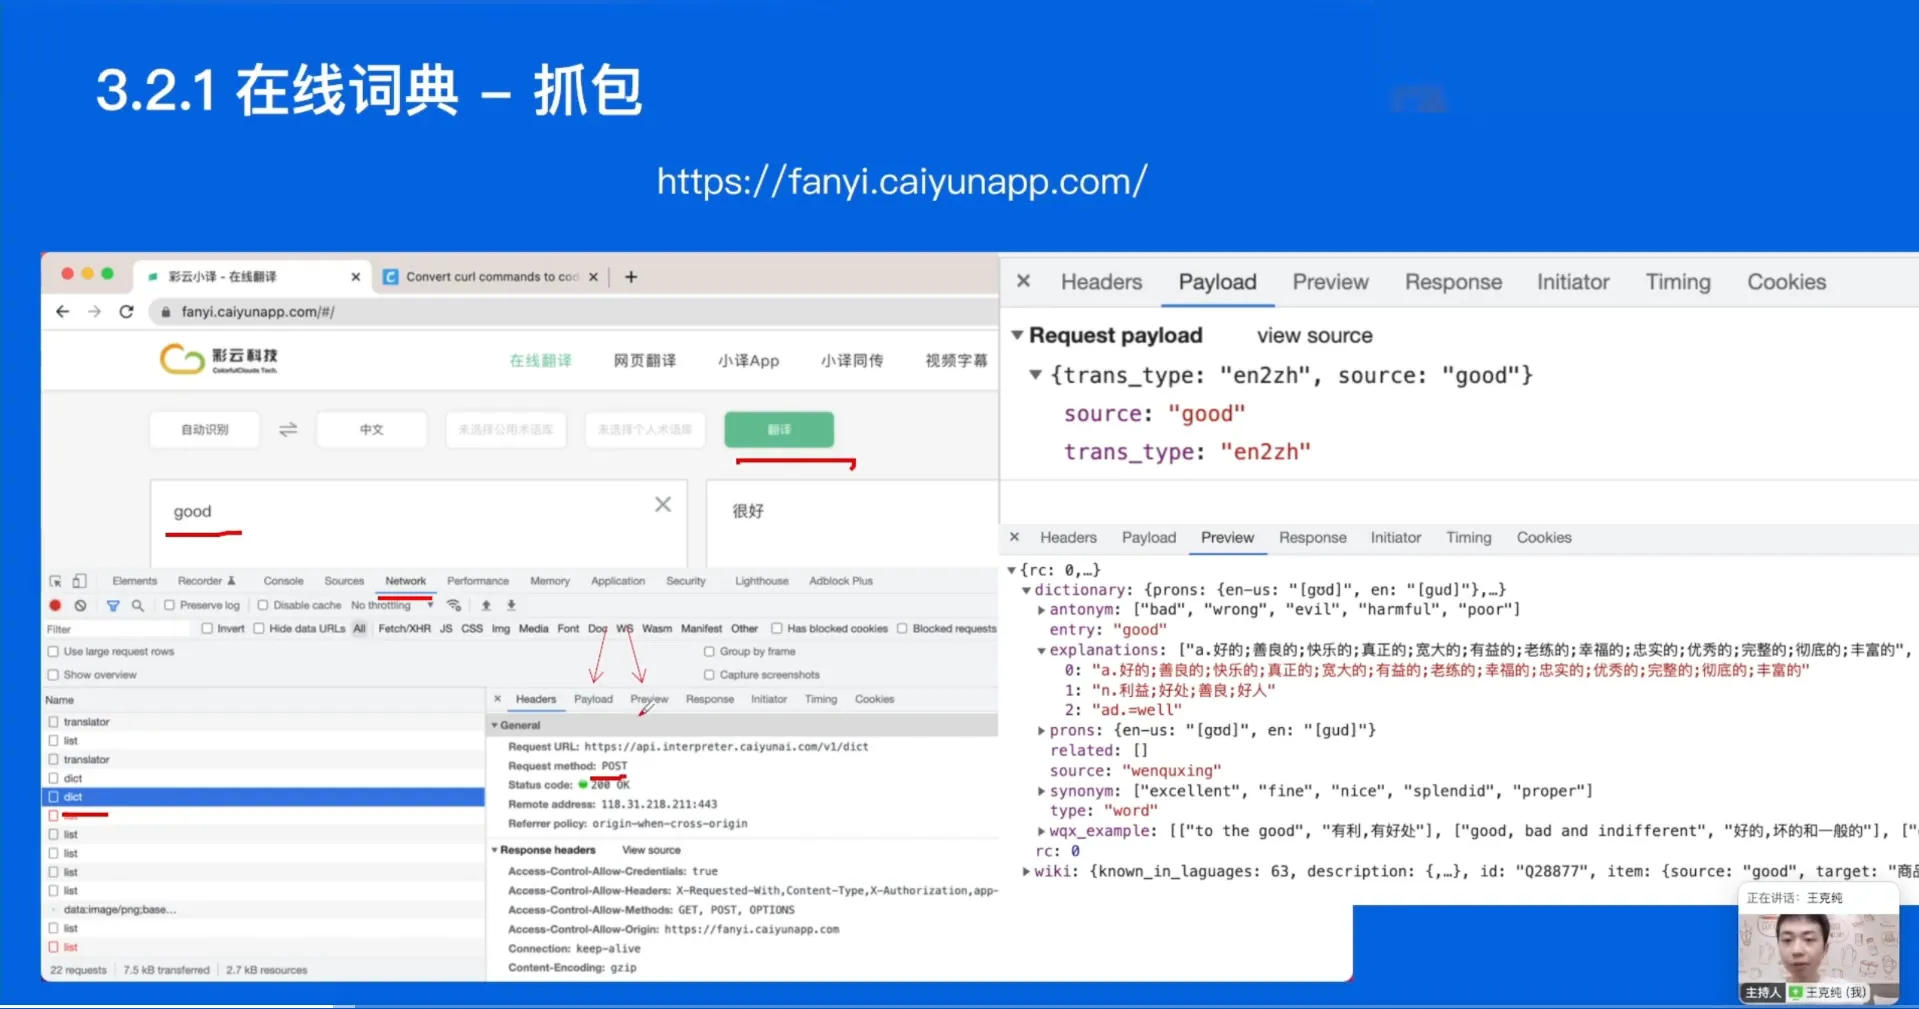Clear the network log icon
This screenshot has width=1919, height=1009.
pyautogui.click(x=81, y=605)
